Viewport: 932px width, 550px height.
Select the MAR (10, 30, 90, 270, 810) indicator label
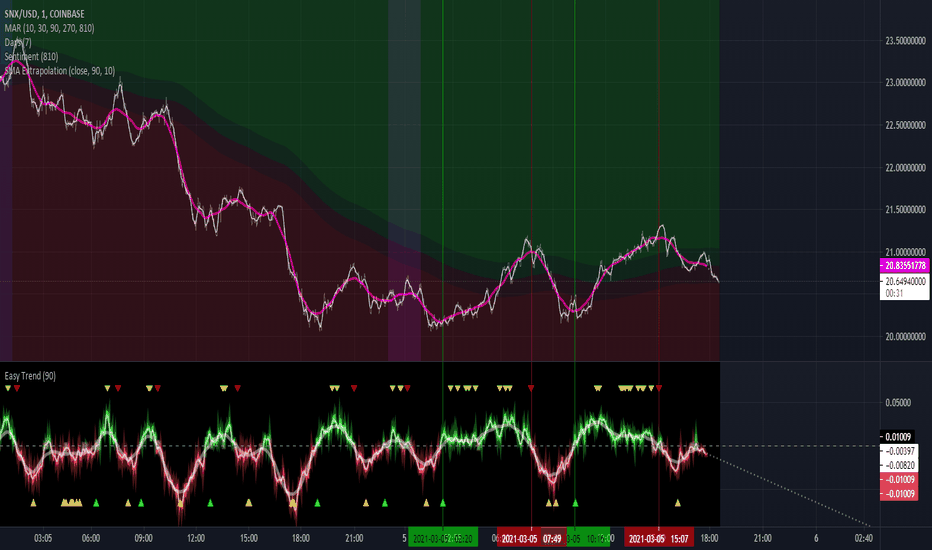(x=49, y=28)
